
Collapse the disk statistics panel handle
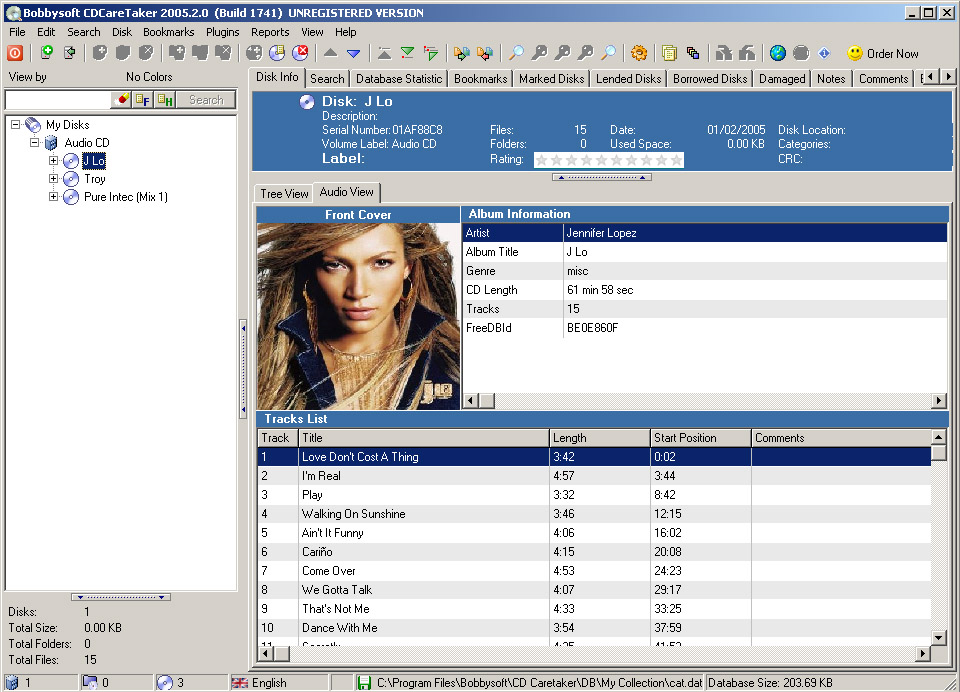[x=121, y=597]
